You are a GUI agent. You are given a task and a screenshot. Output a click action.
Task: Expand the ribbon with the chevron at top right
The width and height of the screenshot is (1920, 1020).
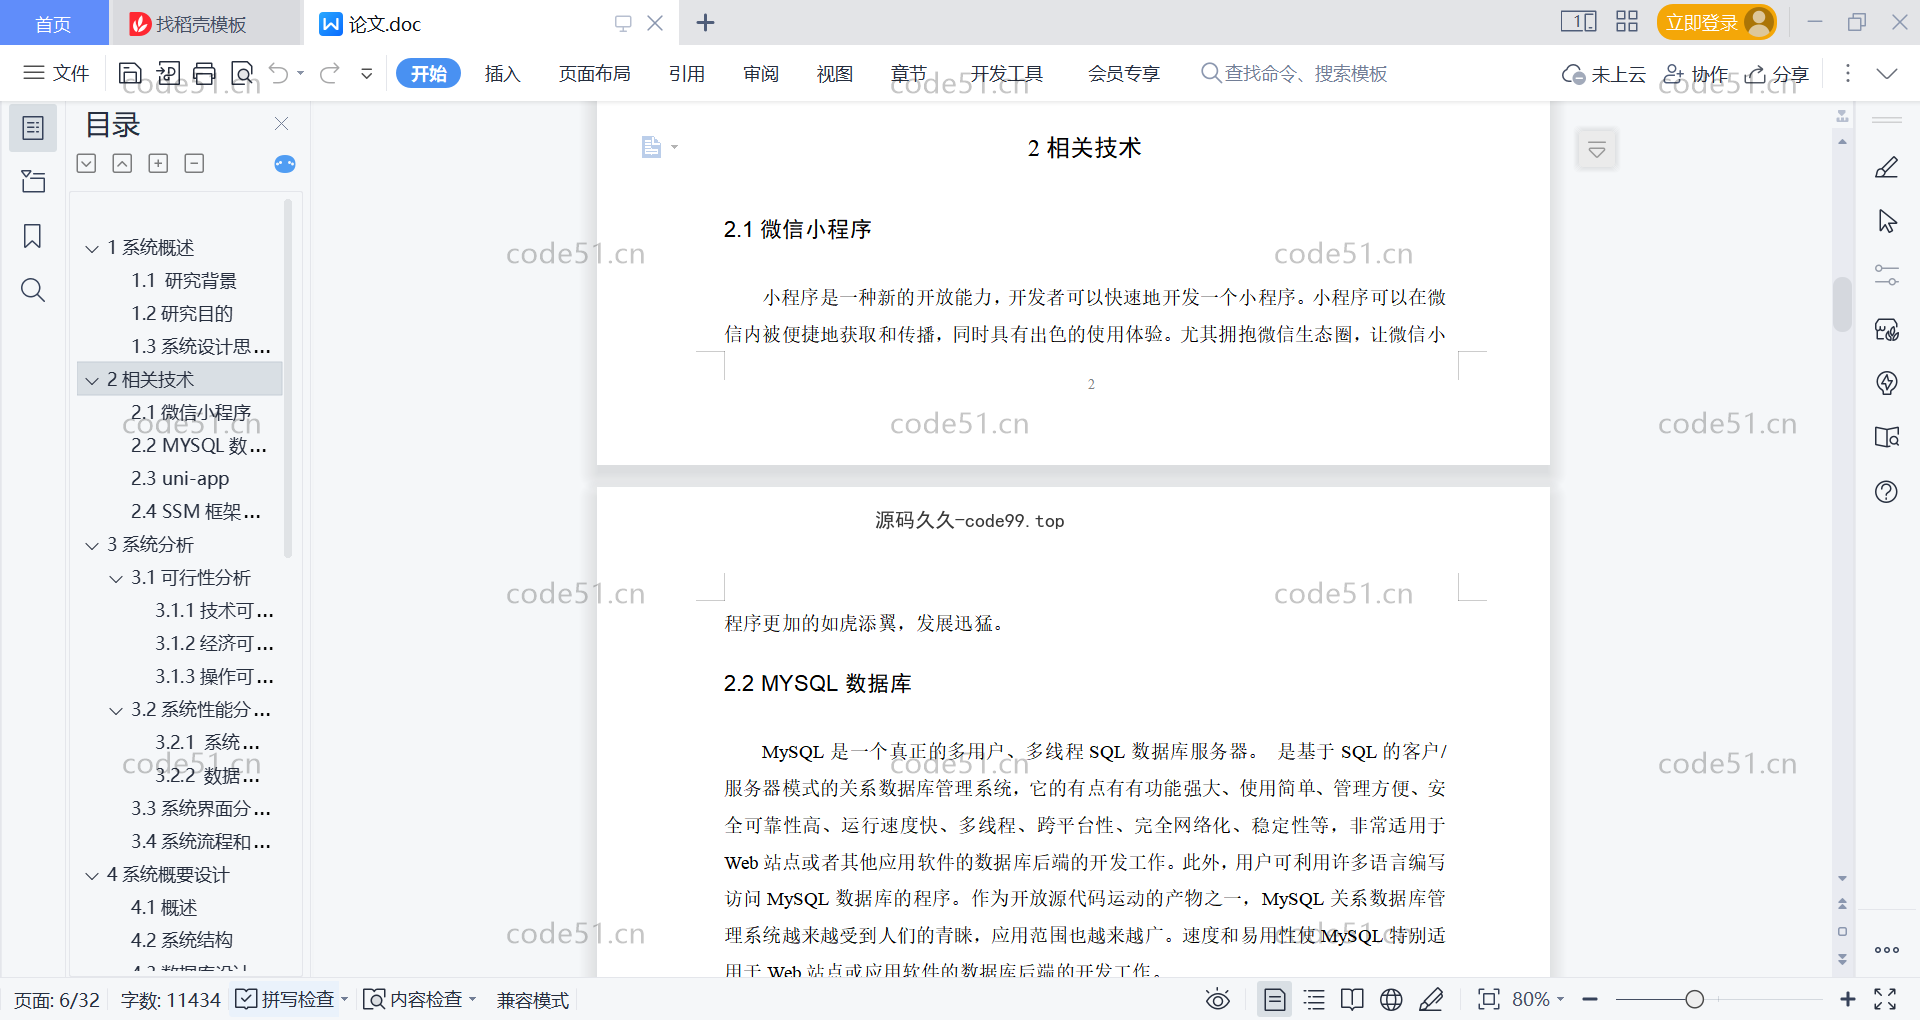coord(1887,73)
